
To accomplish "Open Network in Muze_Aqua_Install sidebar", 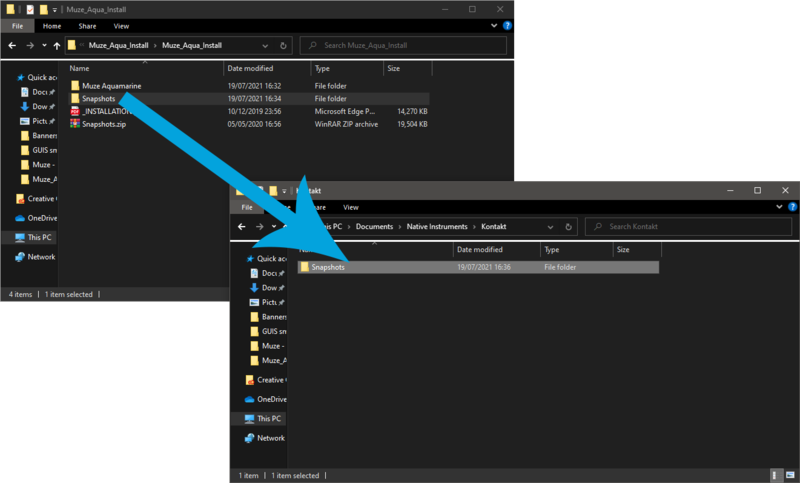I will pos(35,257).
